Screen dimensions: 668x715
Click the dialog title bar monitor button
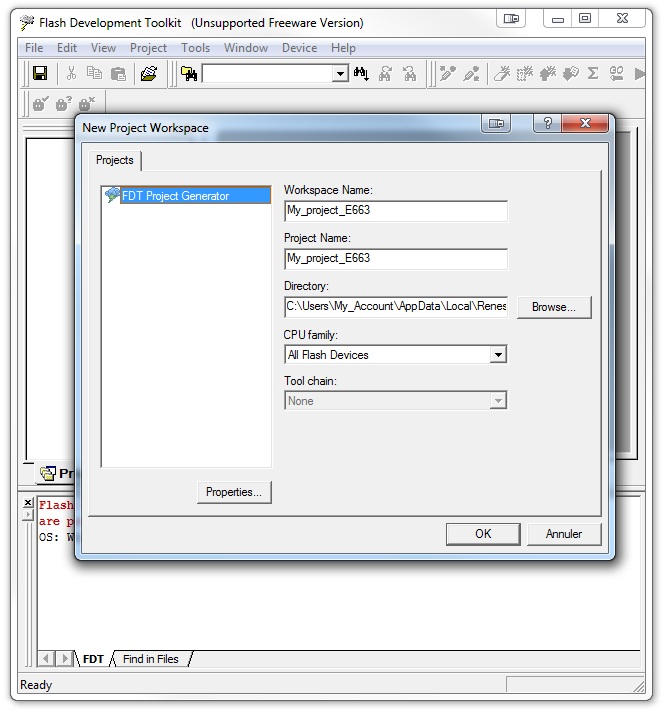point(496,123)
